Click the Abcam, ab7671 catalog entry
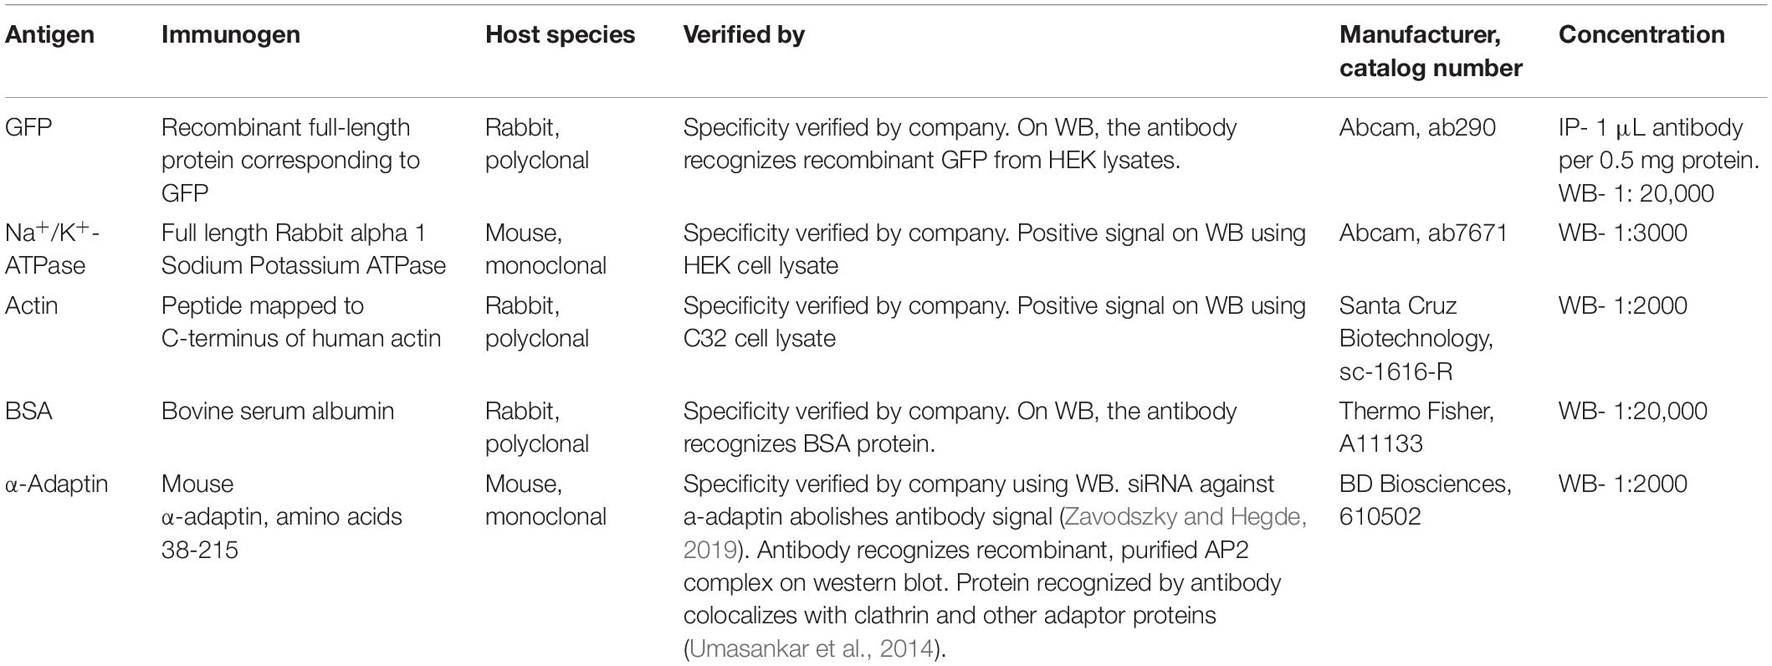The image size is (1772, 666). coord(1424,233)
